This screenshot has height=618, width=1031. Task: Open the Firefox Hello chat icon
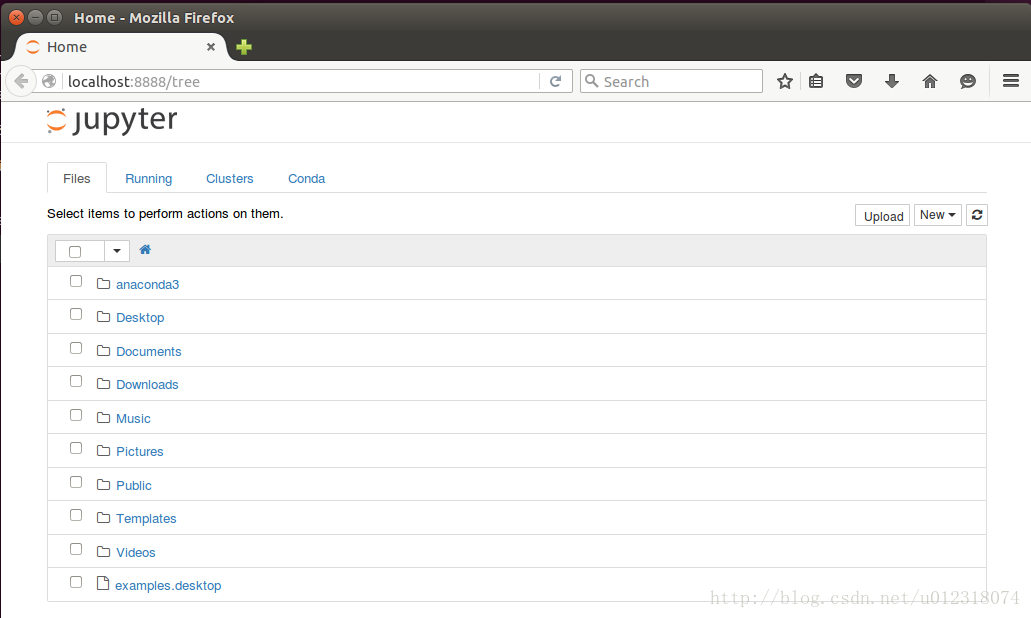tap(968, 82)
